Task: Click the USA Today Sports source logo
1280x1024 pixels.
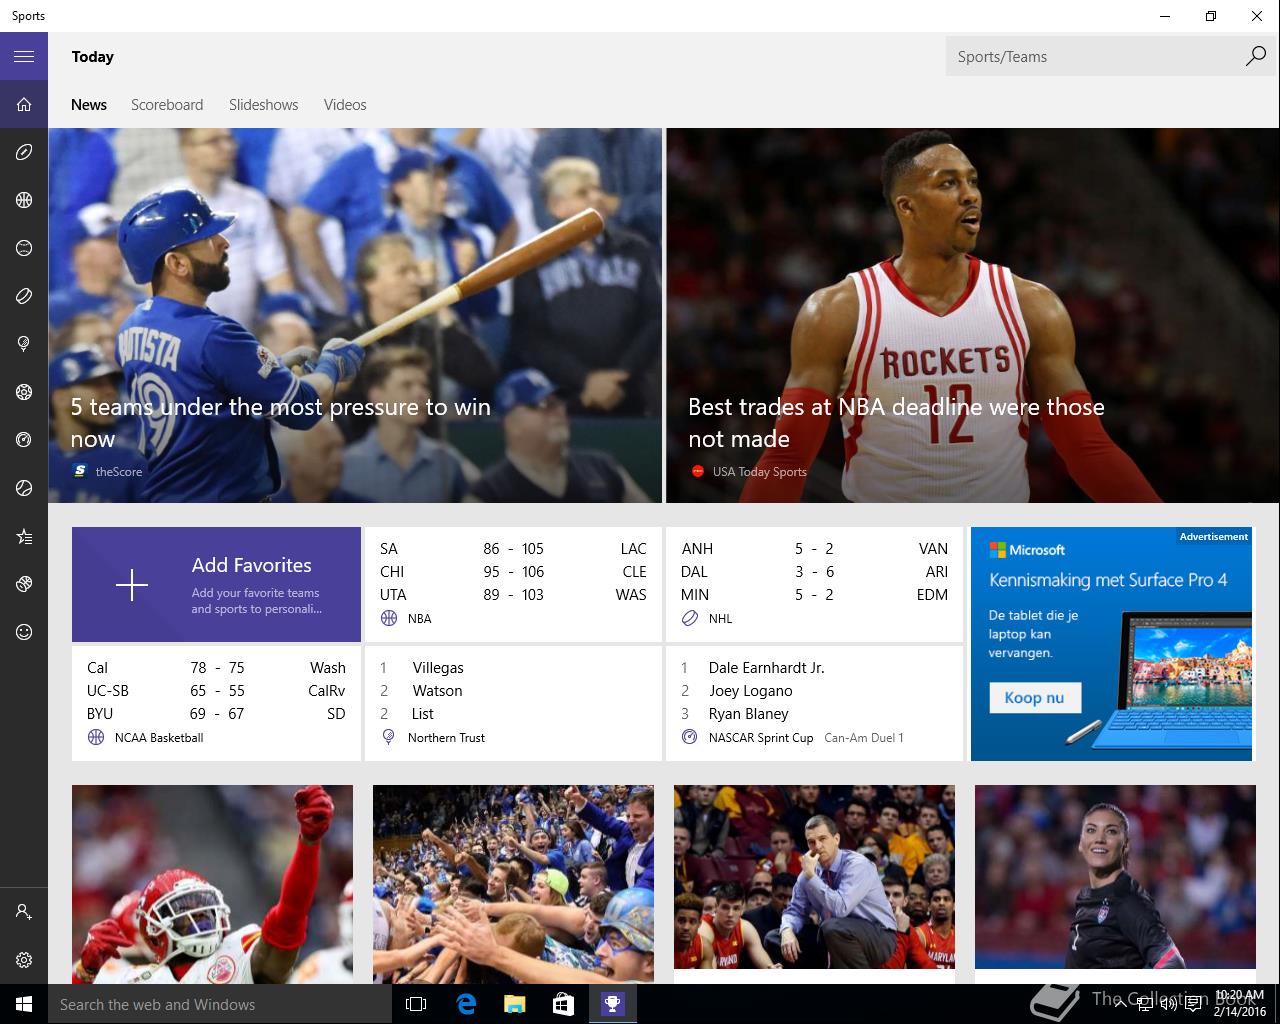Action: (x=698, y=472)
